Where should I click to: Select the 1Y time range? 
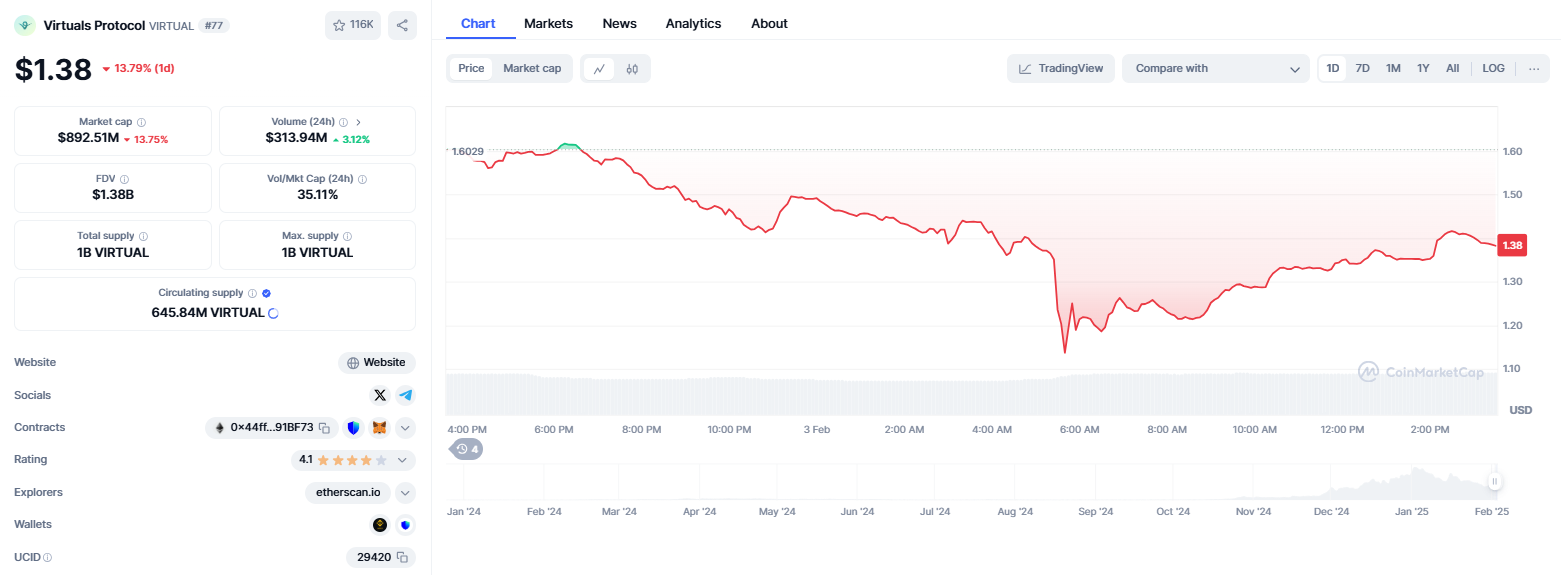pos(1423,68)
